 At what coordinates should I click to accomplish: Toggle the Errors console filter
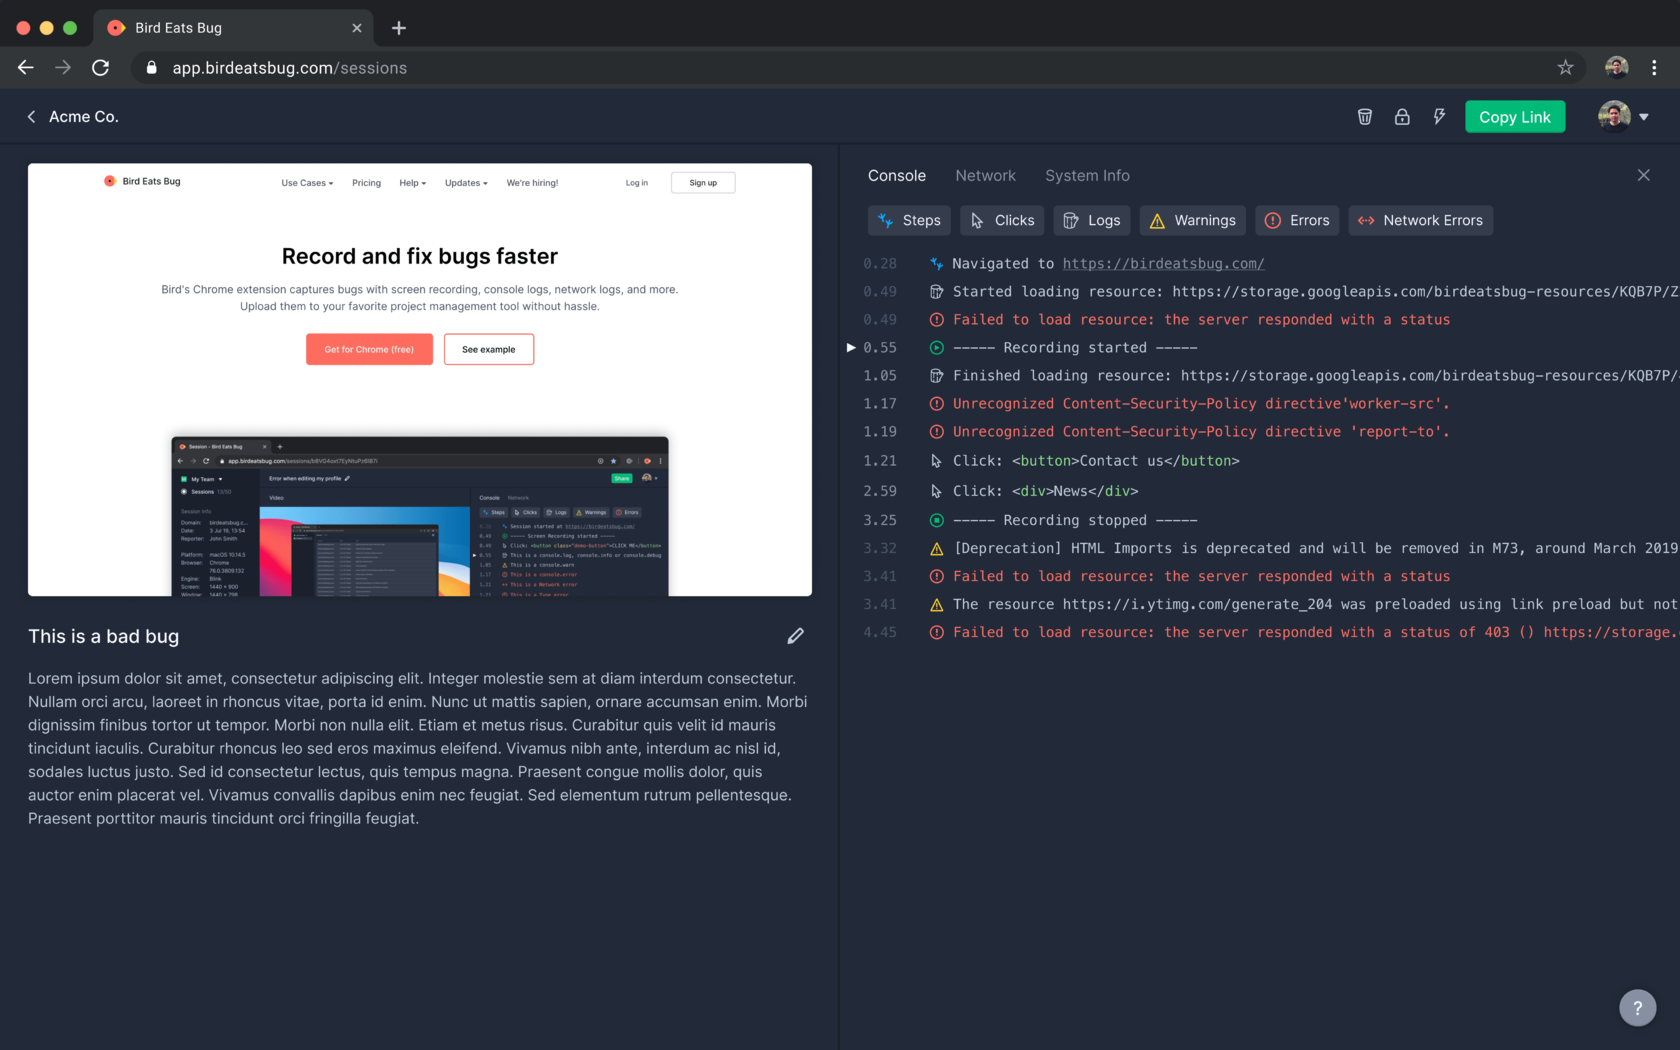click(1296, 220)
